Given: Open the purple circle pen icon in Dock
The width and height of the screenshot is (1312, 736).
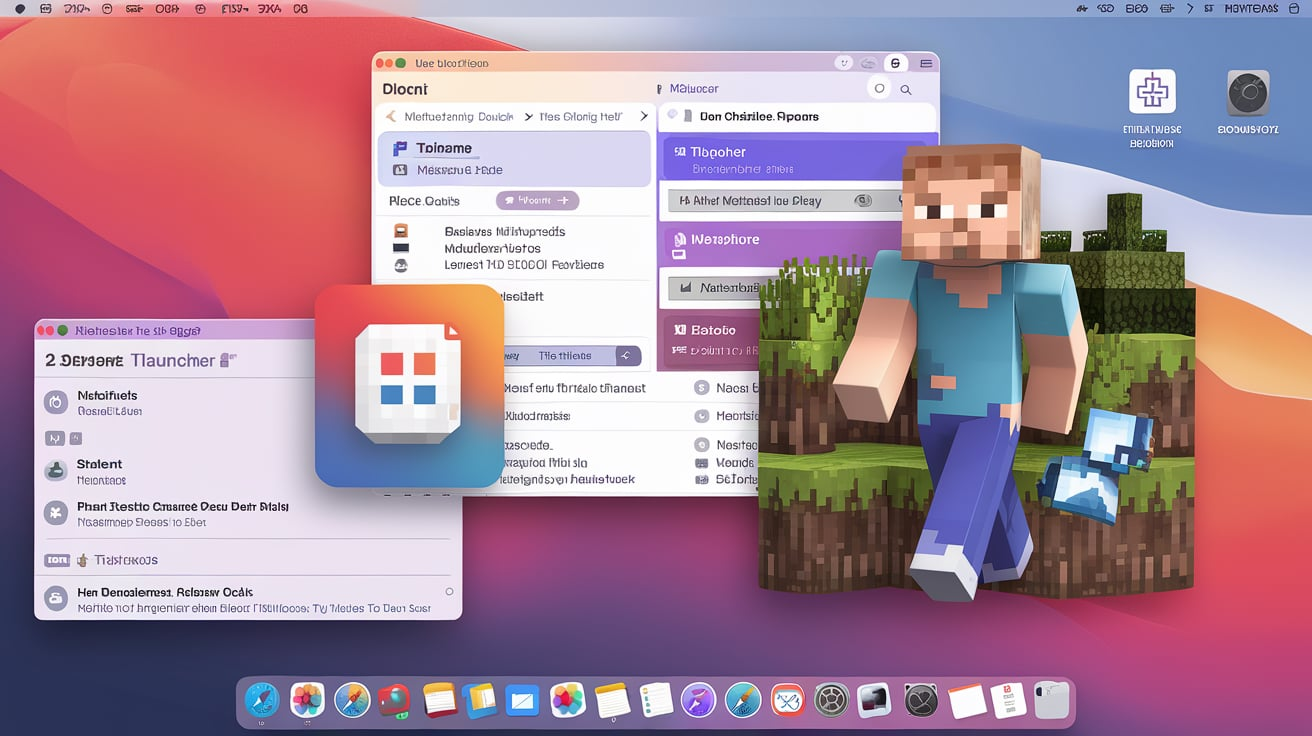Looking at the screenshot, I should [x=698, y=700].
